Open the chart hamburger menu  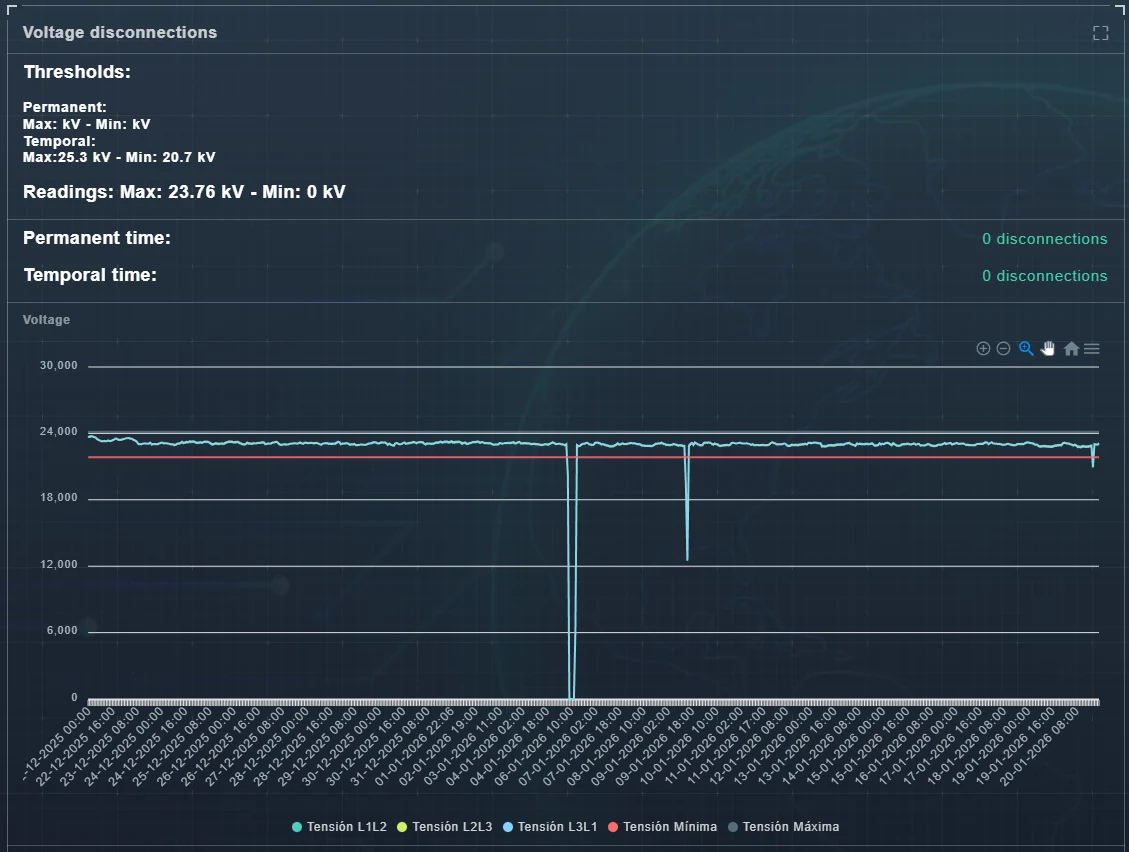[x=1092, y=349]
